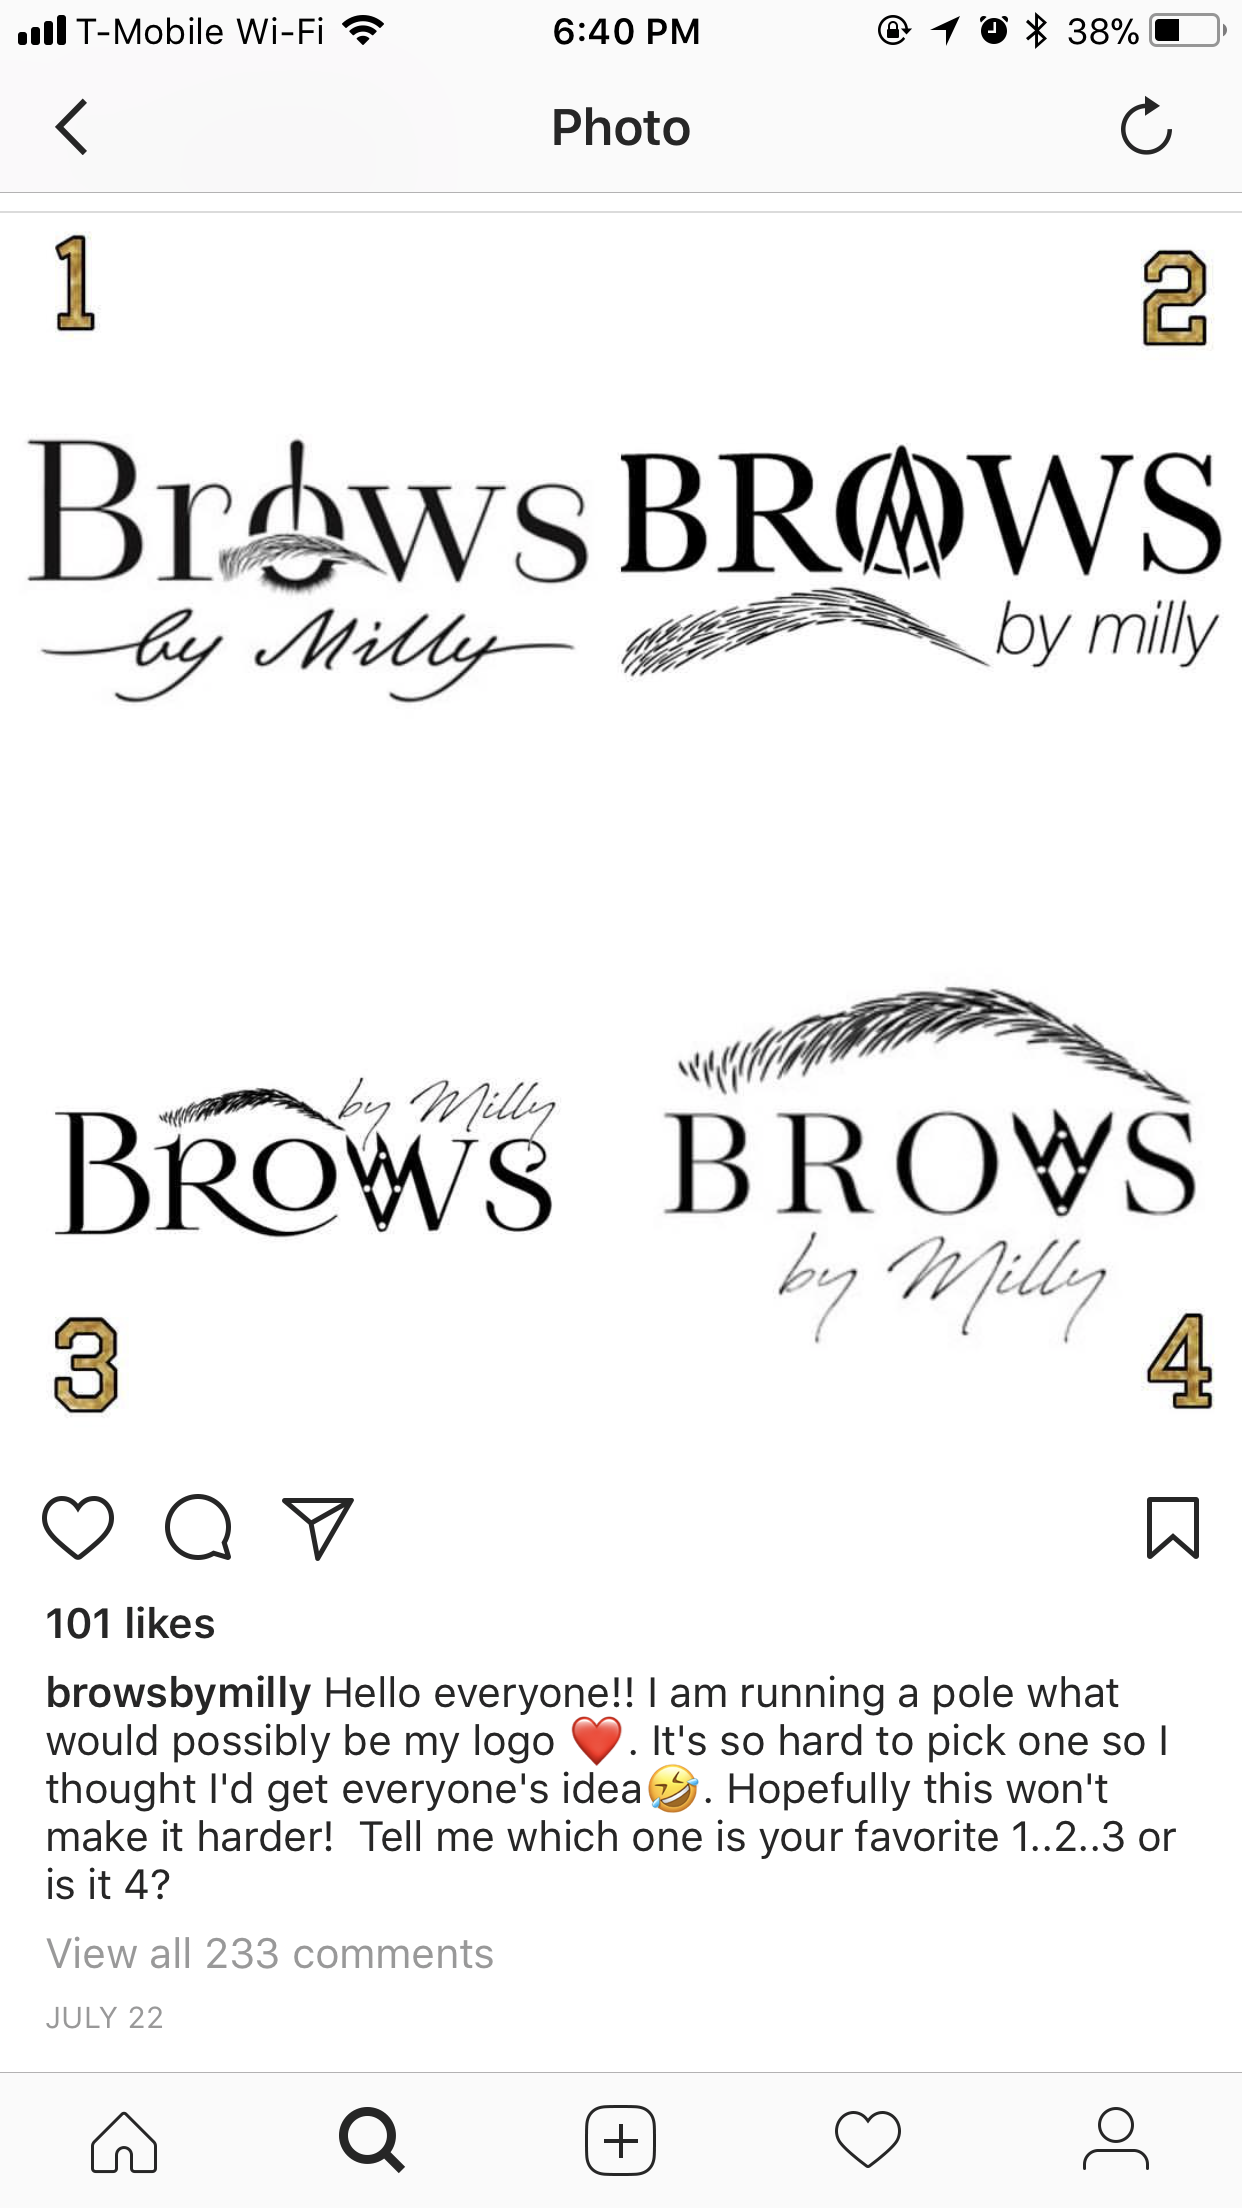Tap logo option 2 in the photo
This screenshot has height=2208, width=1242.
(921, 561)
